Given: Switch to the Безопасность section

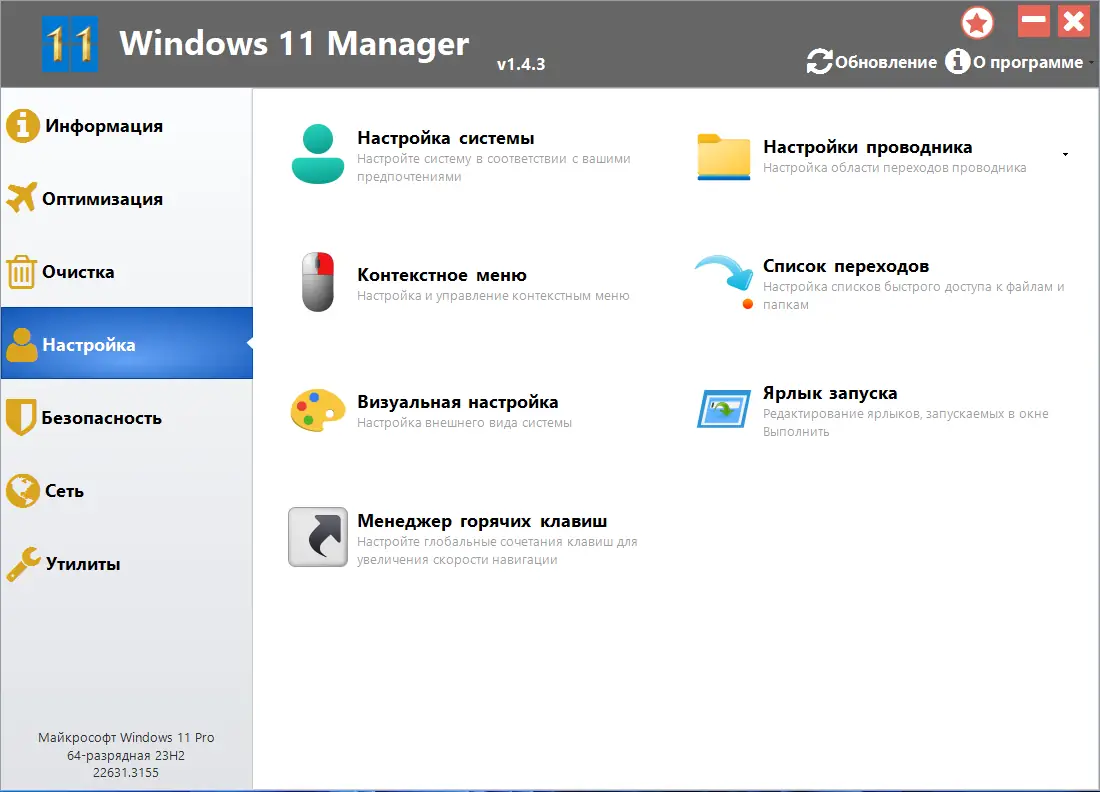Looking at the screenshot, I should point(127,418).
